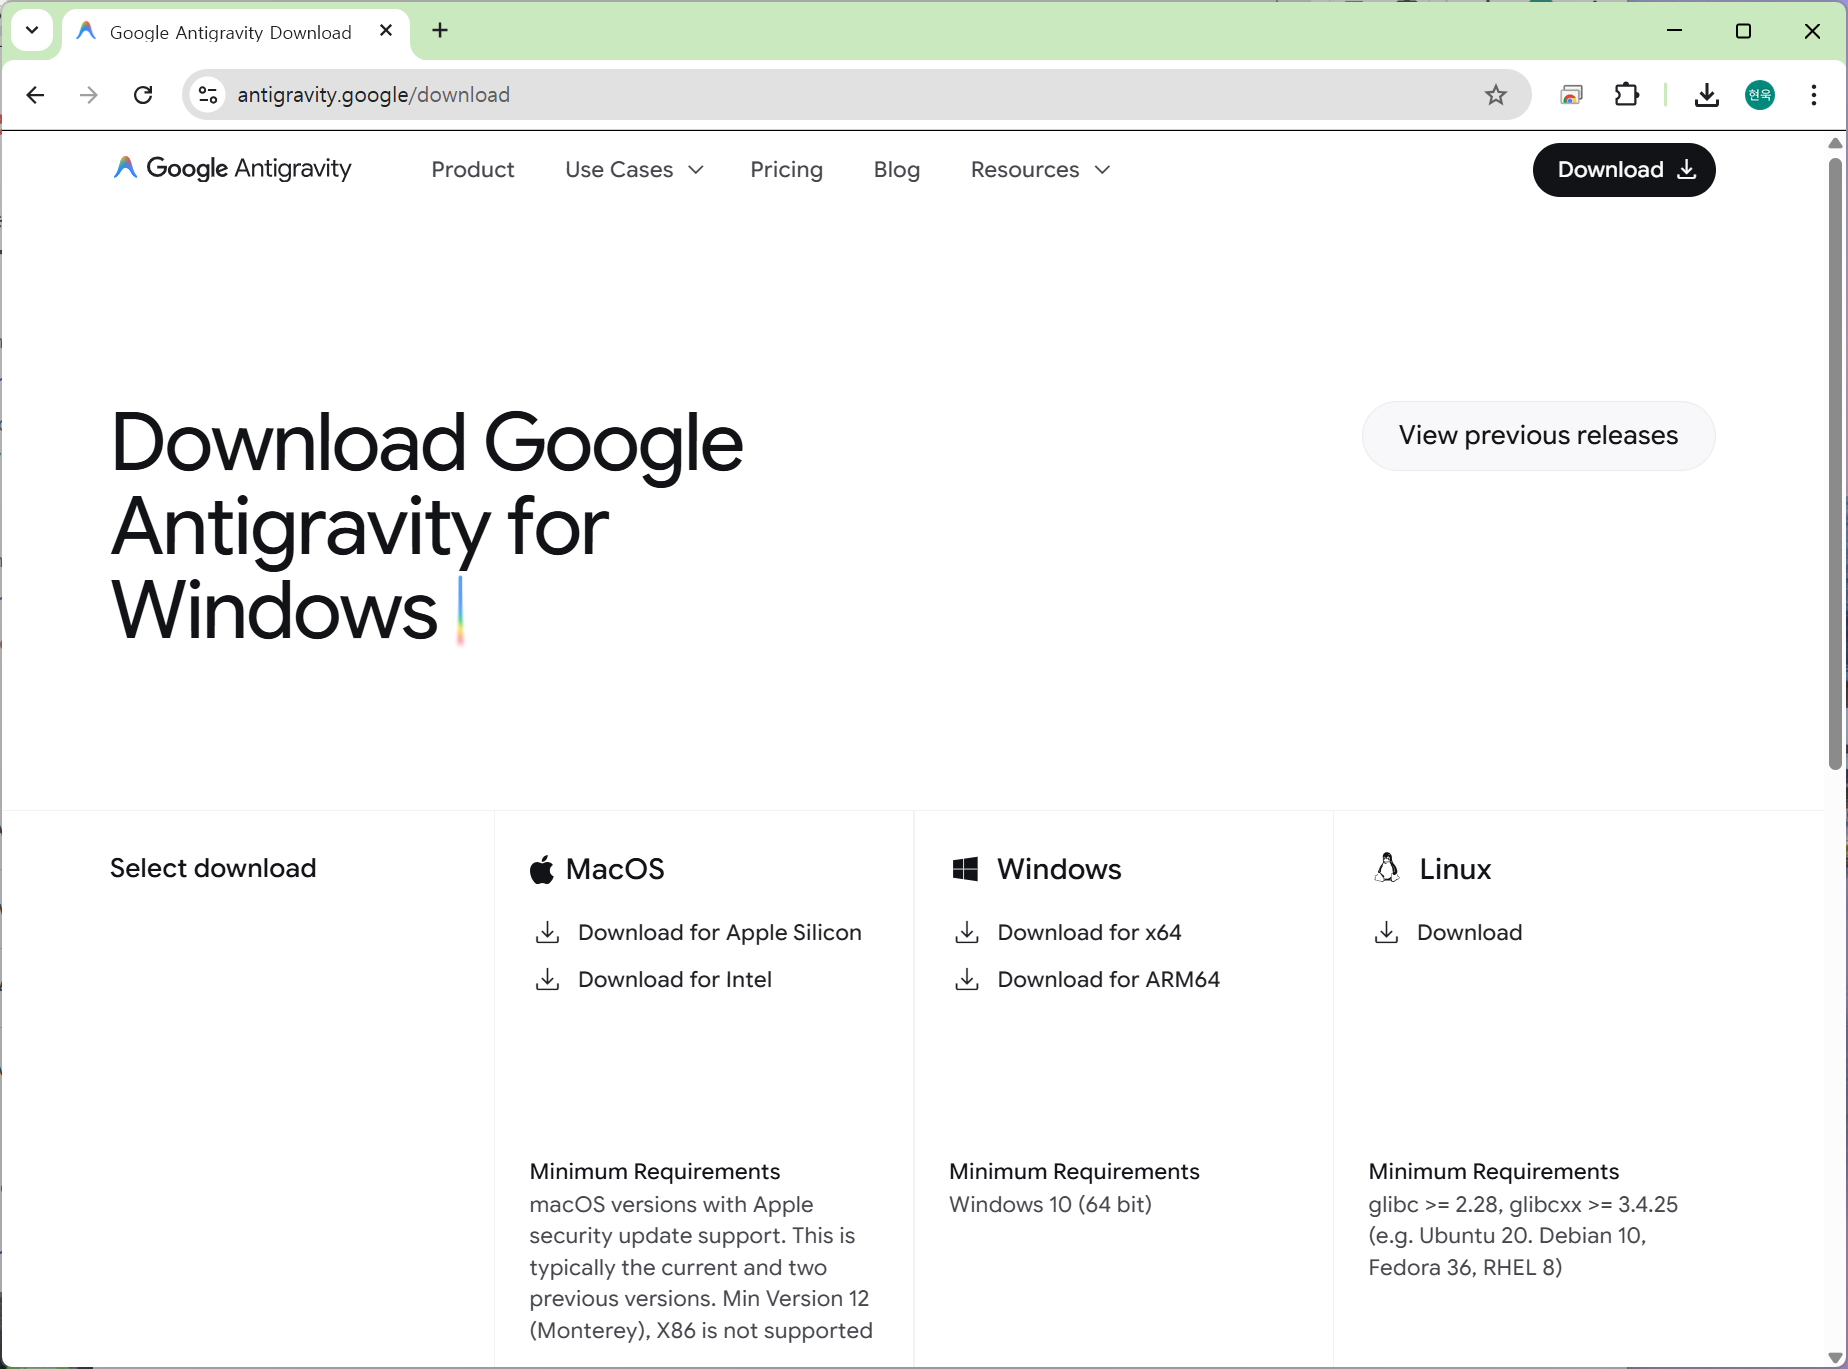Open Chrome downloads tray
The image size is (1848, 1369).
pos(1707,95)
